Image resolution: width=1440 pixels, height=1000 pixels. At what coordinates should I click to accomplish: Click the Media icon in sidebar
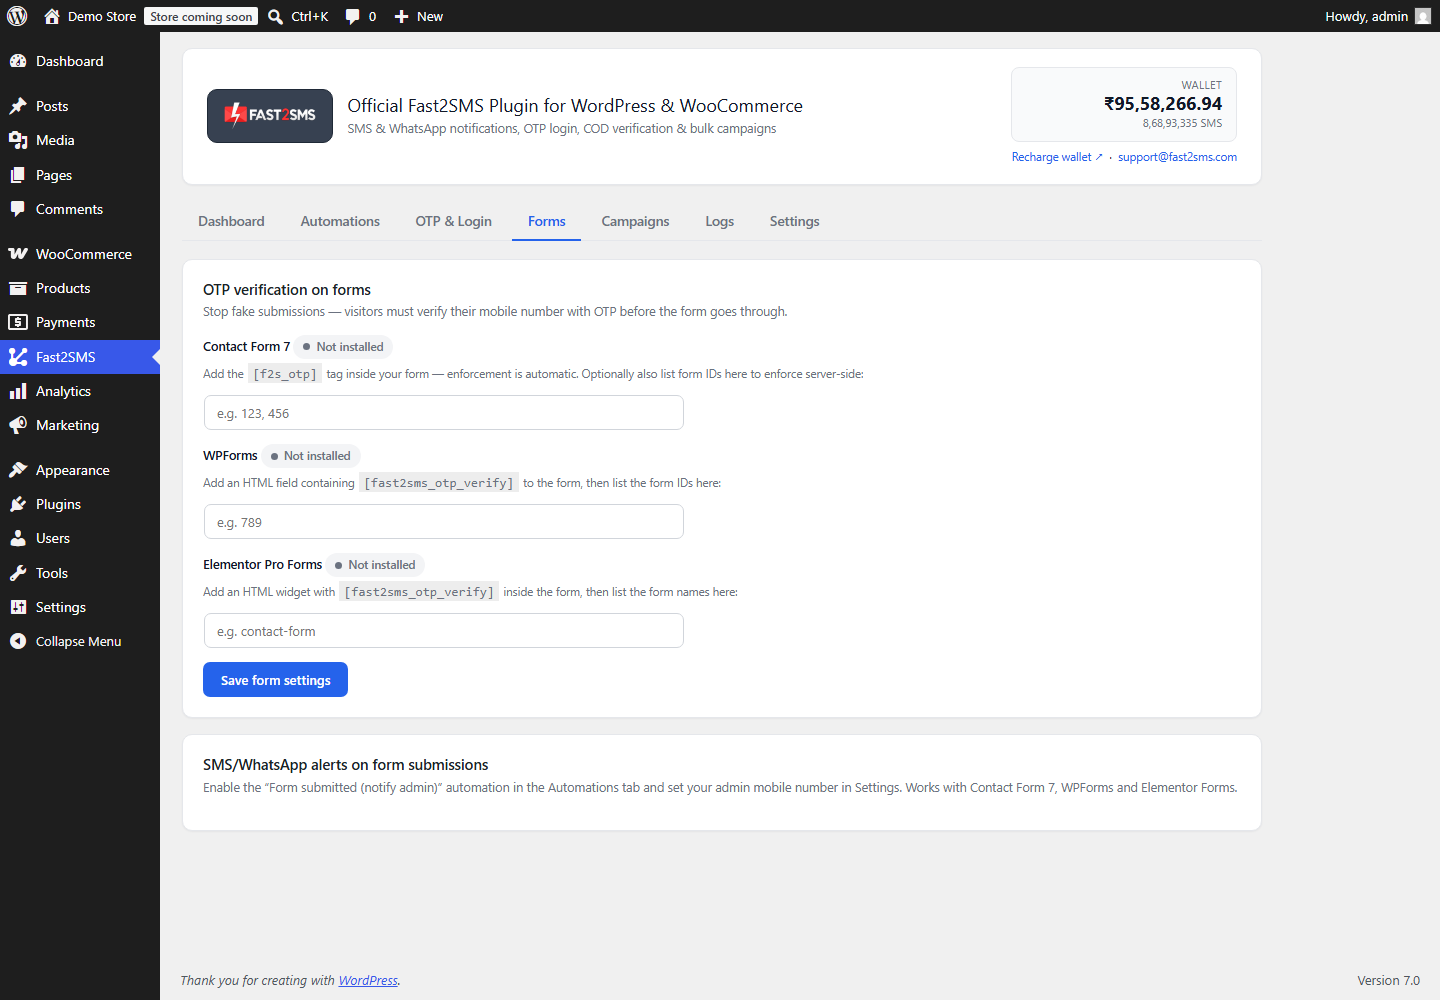coord(18,140)
